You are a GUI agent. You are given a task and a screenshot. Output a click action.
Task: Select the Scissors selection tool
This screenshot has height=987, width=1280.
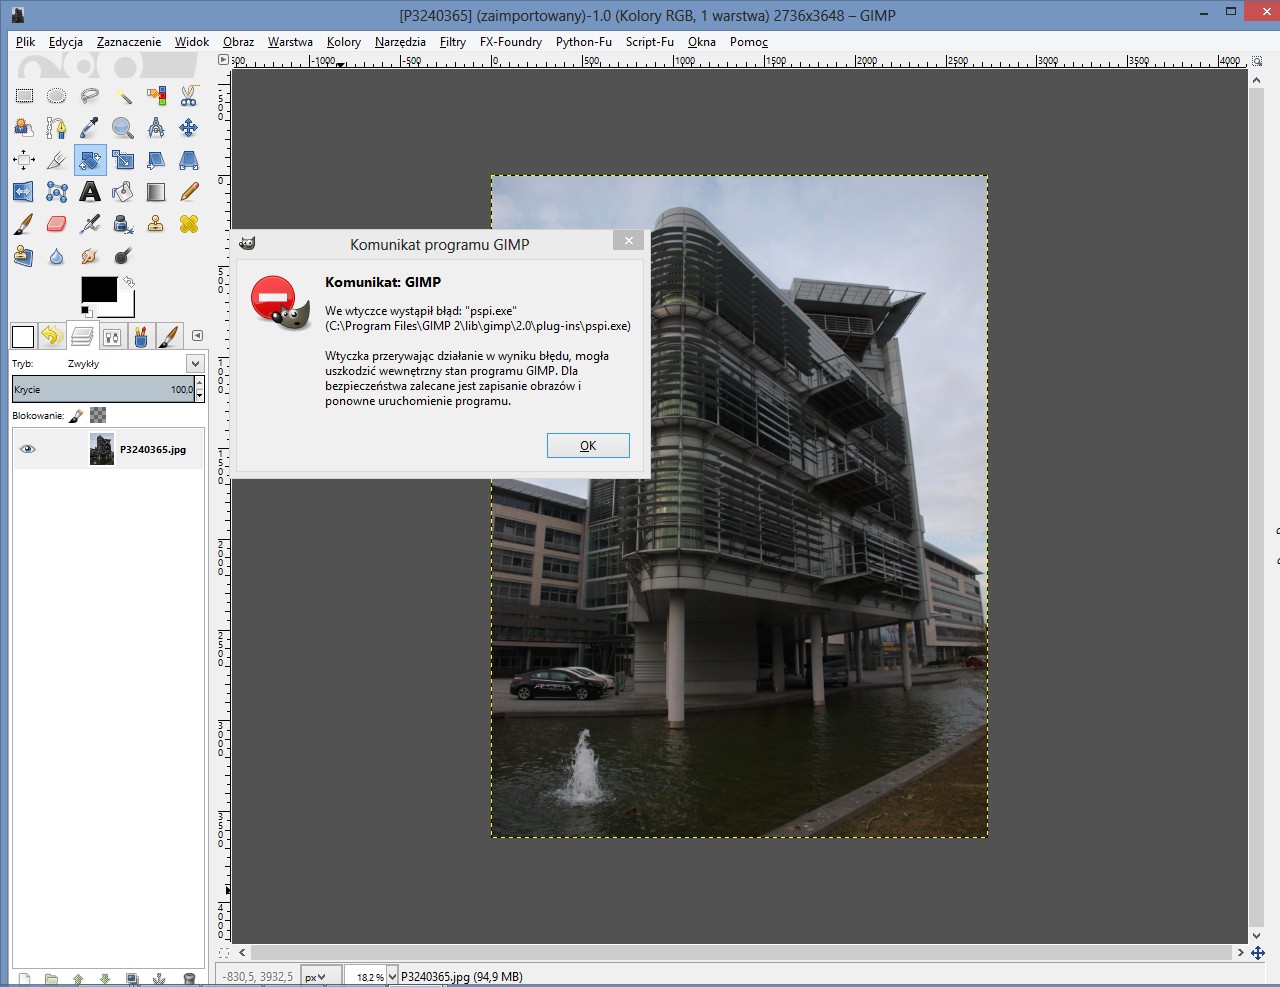pos(188,96)
